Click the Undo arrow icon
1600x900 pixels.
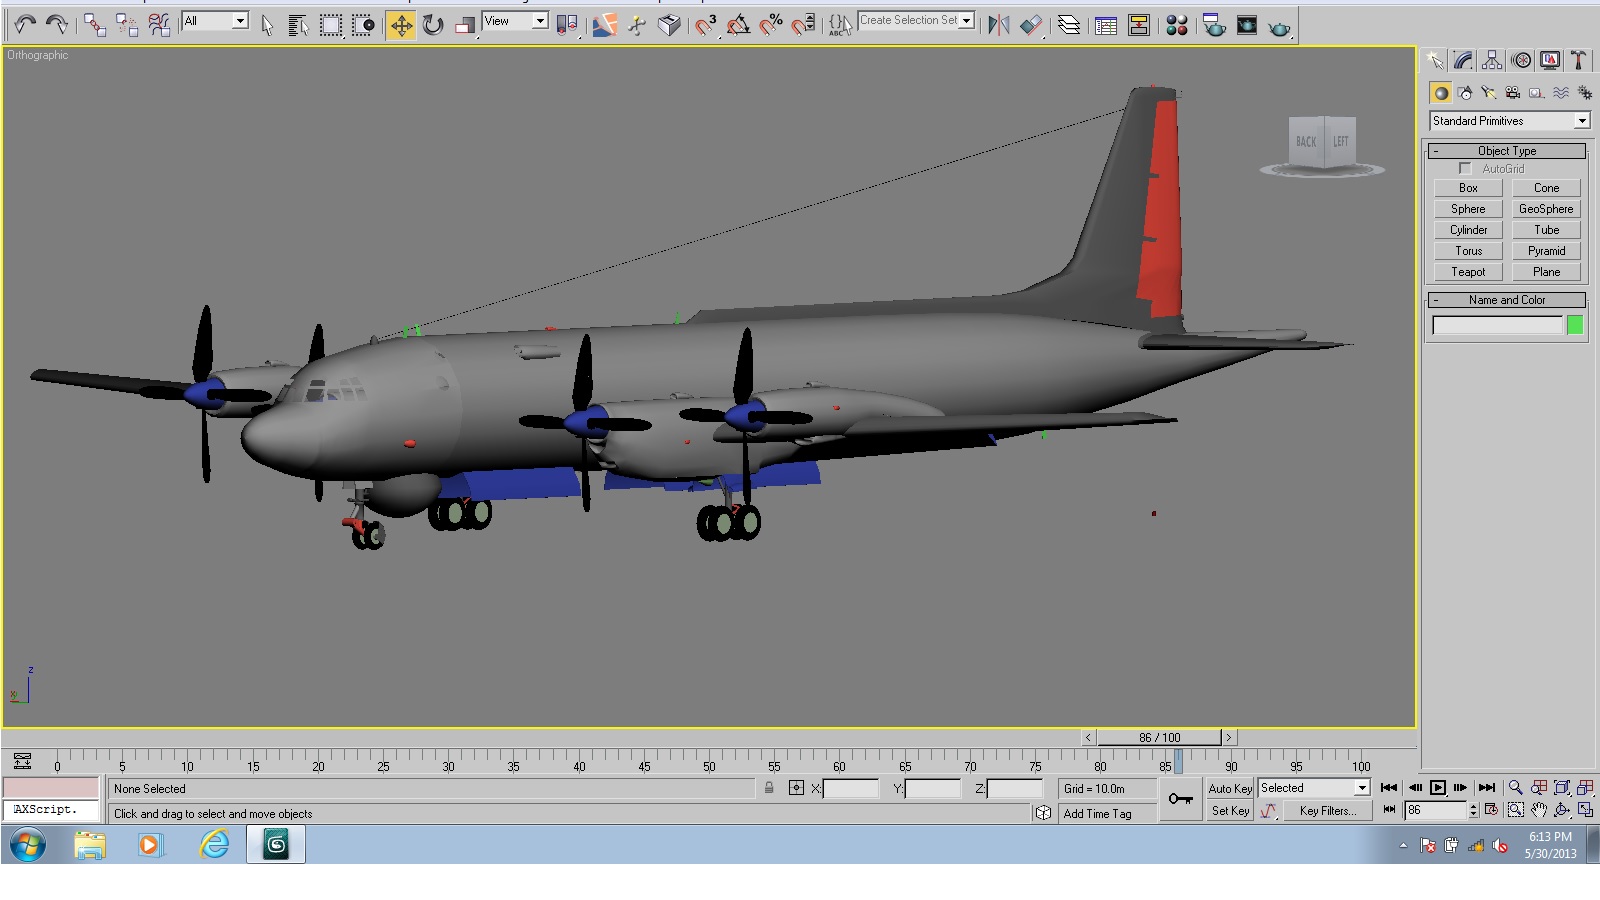[25, 25]
